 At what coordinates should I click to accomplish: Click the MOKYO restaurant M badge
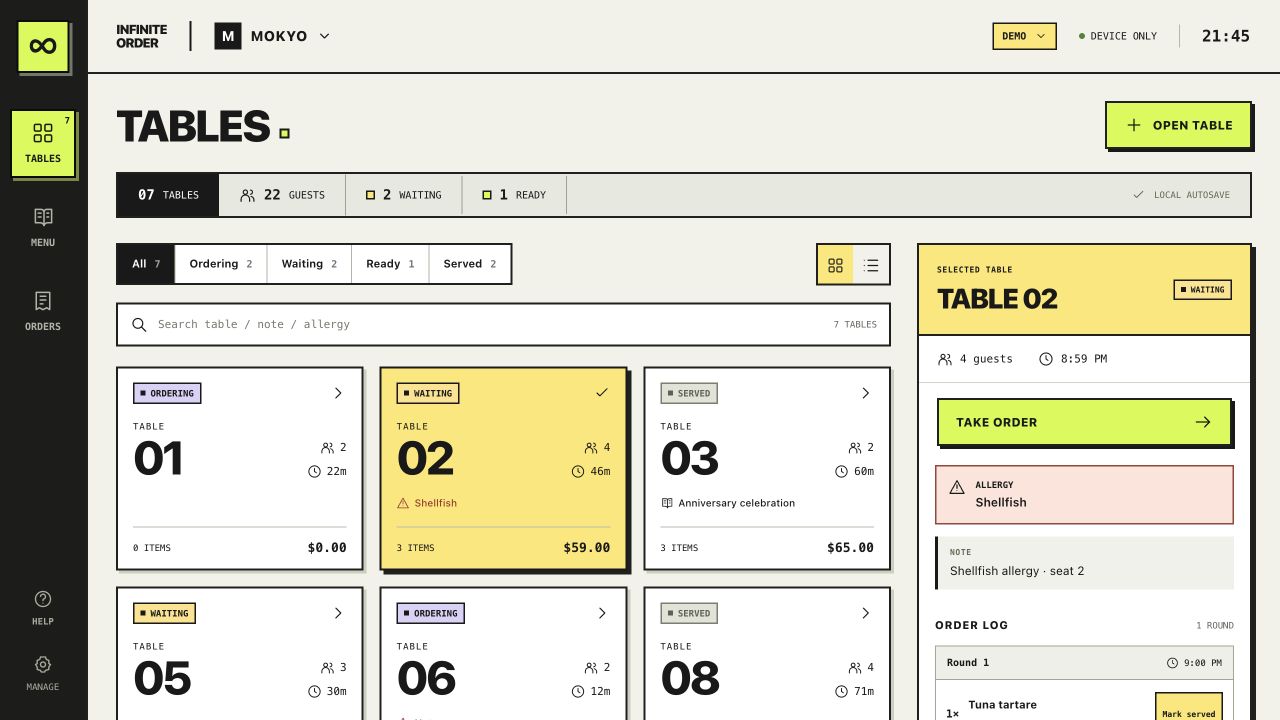click(x=228, y=37)
